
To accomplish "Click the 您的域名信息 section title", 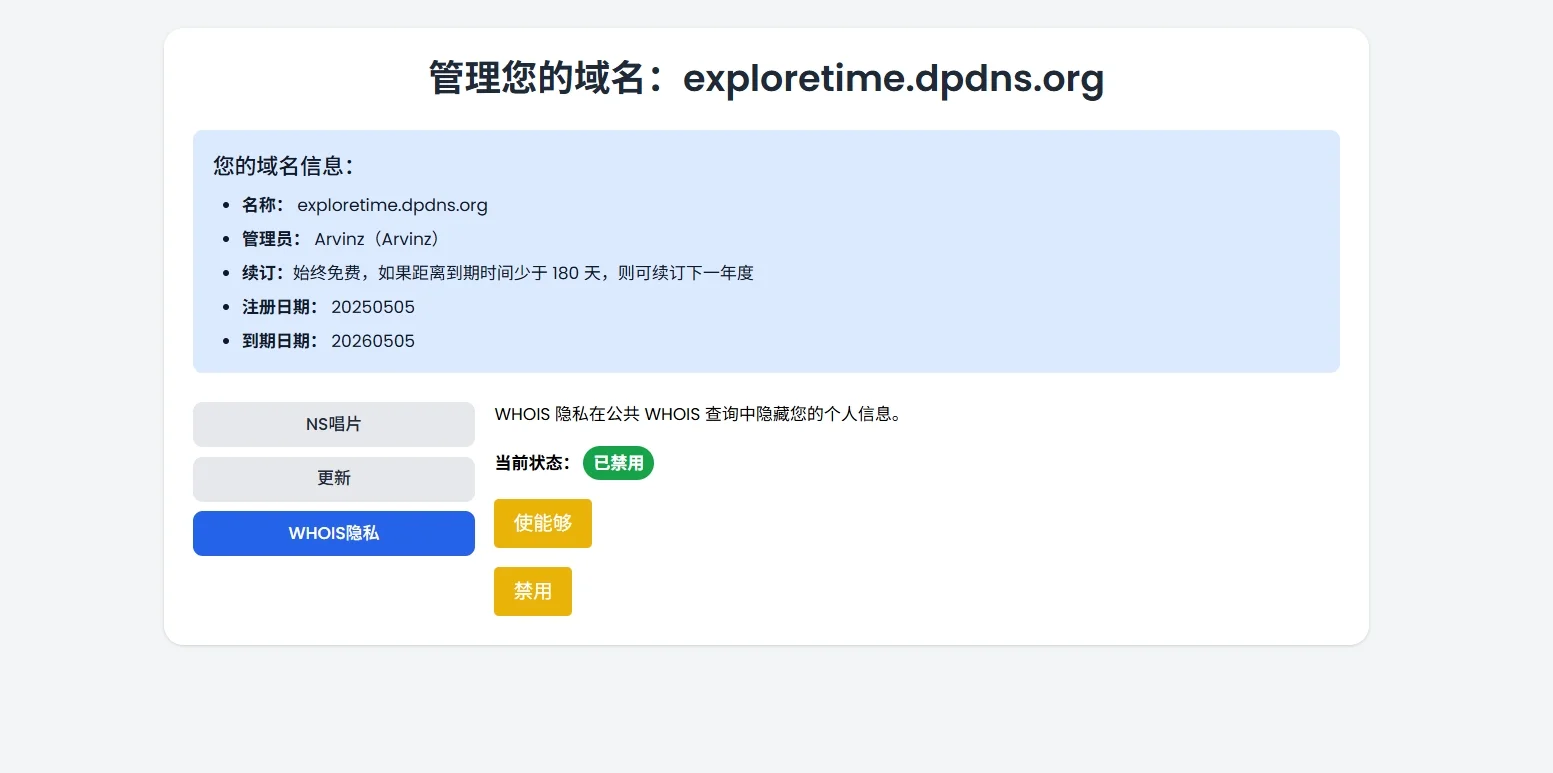I will click(x=284, y=166).
